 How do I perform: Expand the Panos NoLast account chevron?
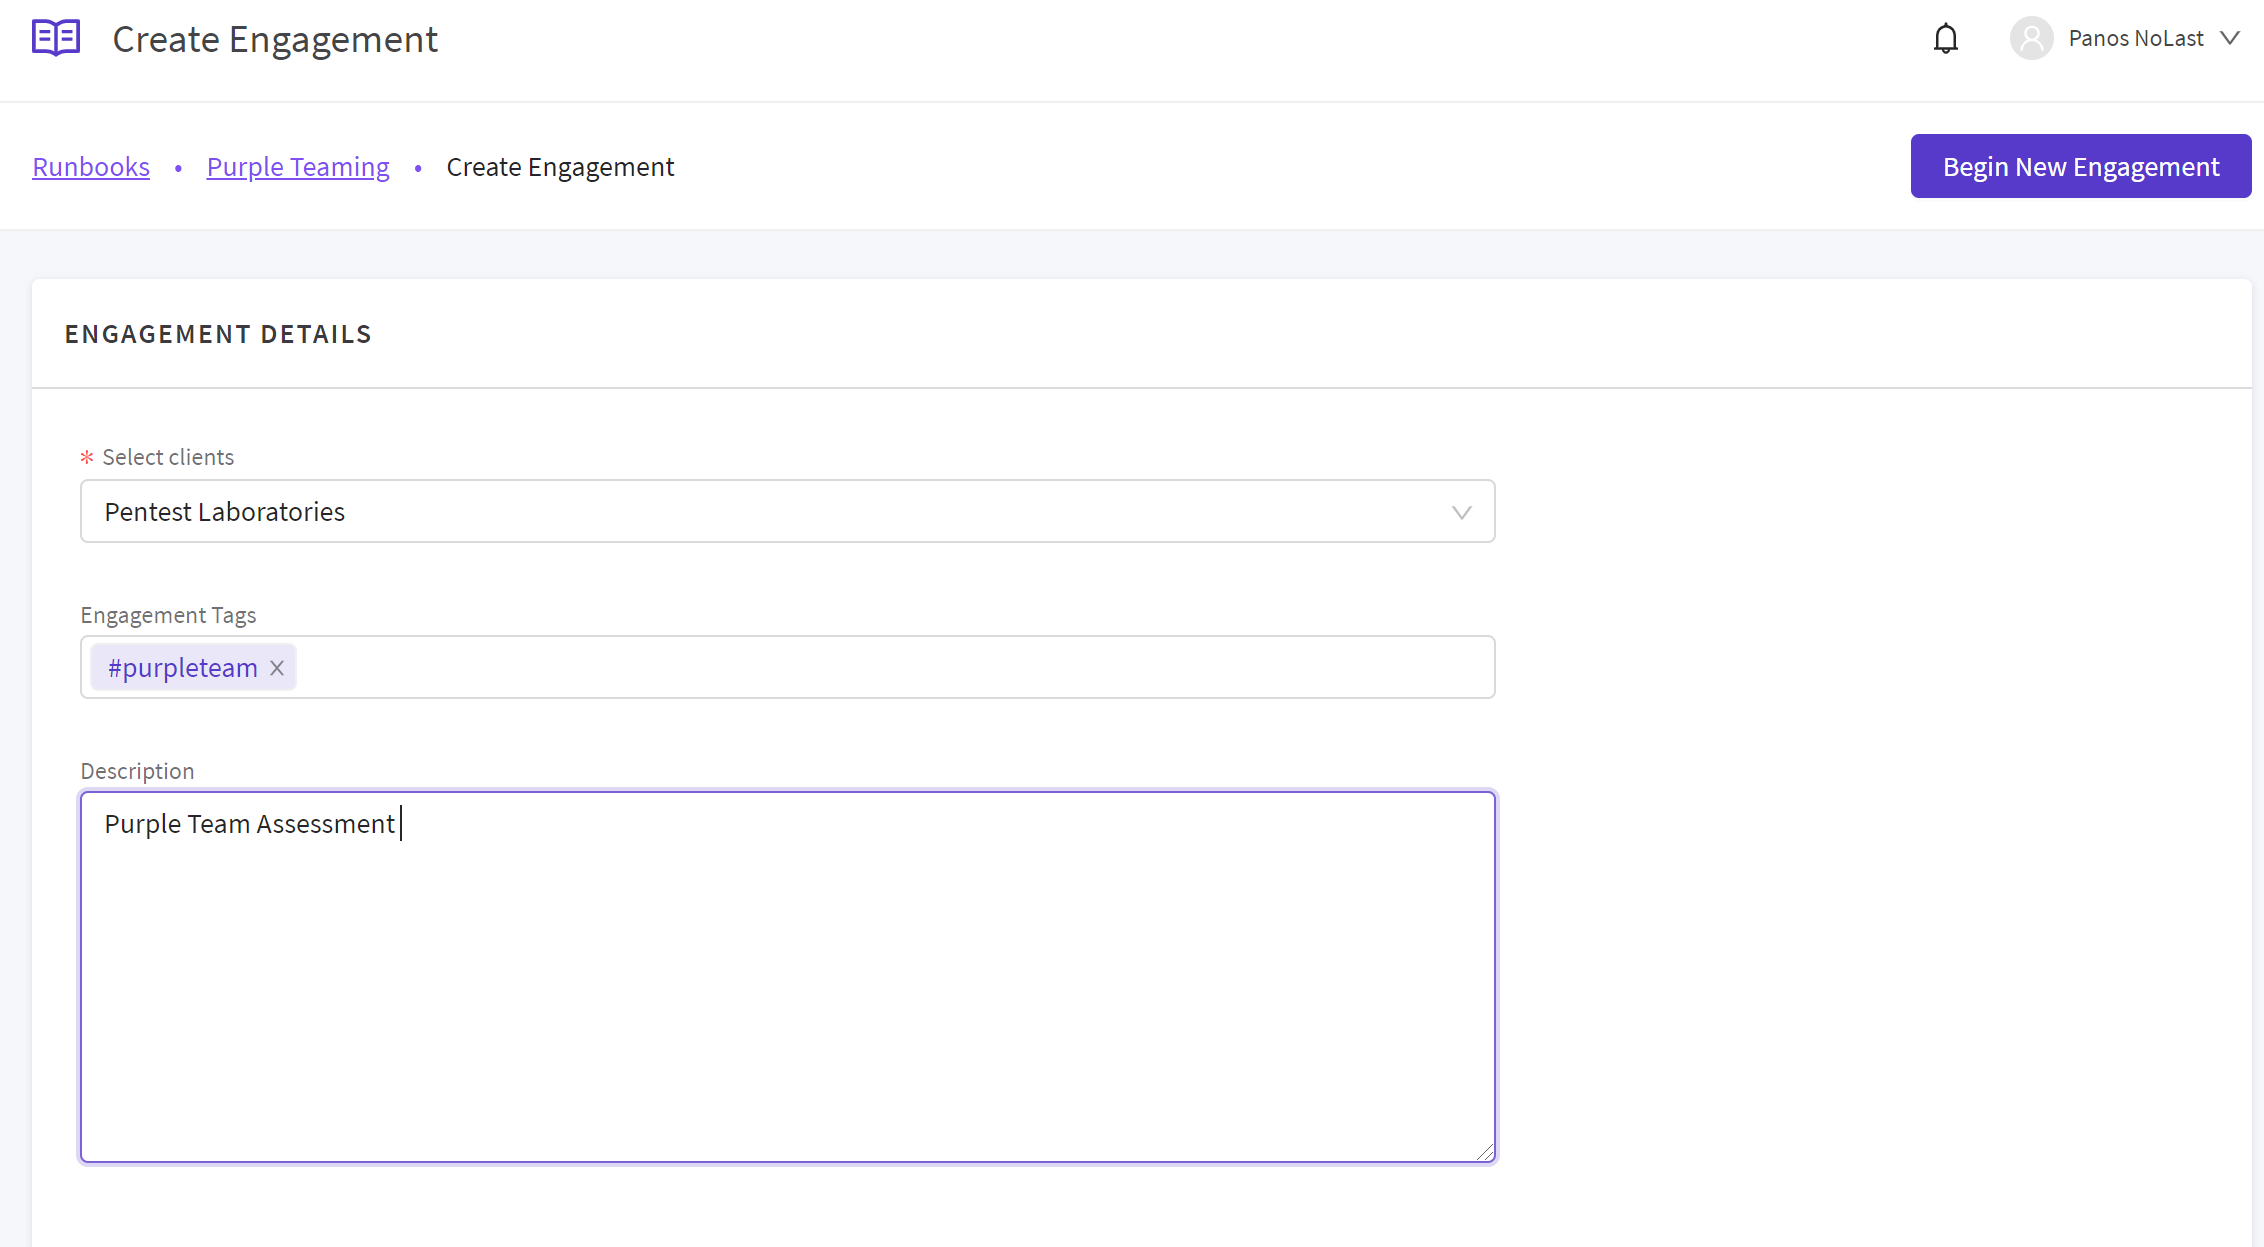(x=2230, y=38)
